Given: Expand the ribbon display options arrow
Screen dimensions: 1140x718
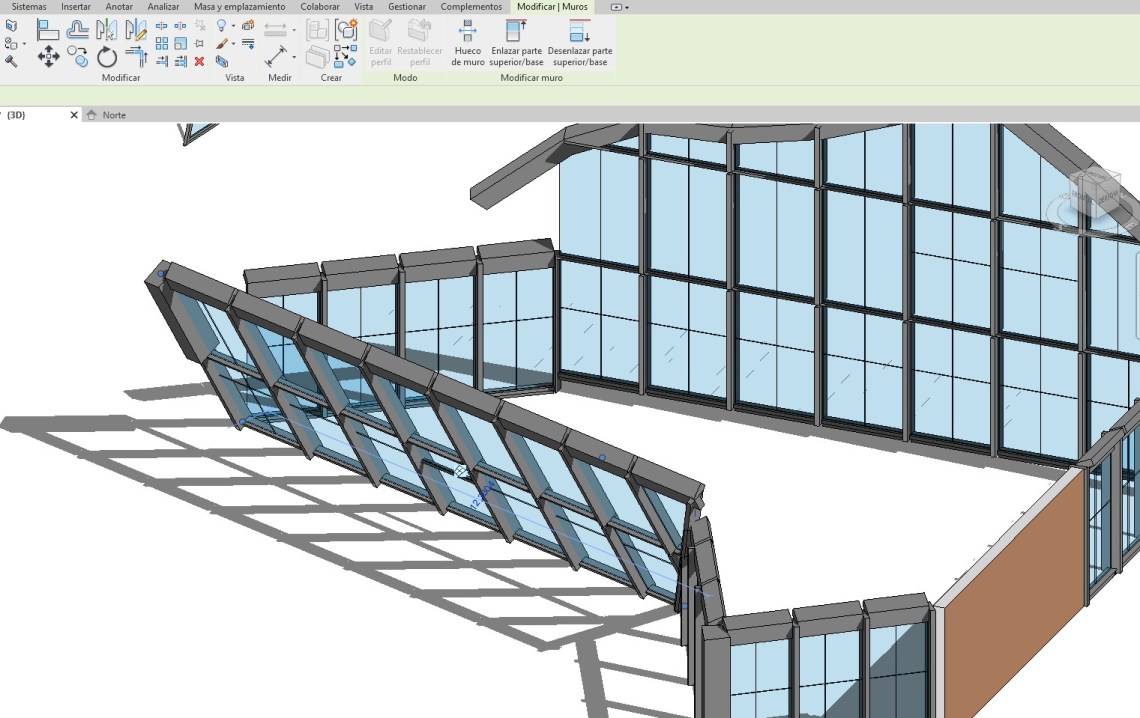Looking at the screenshot, I should point(627,7).
